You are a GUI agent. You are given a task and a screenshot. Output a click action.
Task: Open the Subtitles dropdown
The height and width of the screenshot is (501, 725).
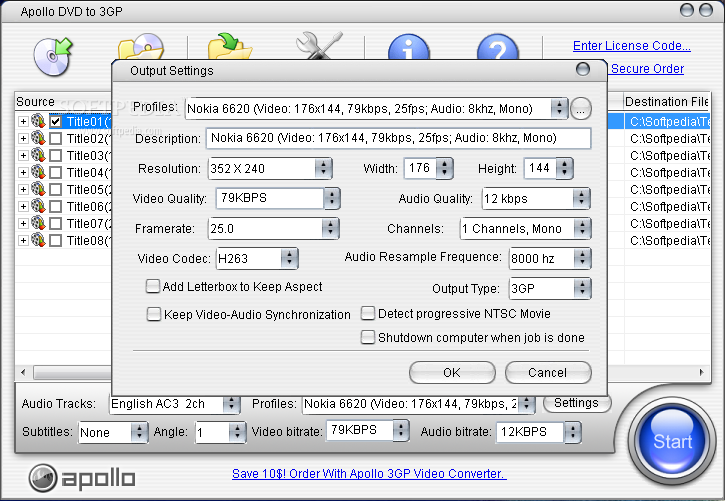tap(139, 432)
